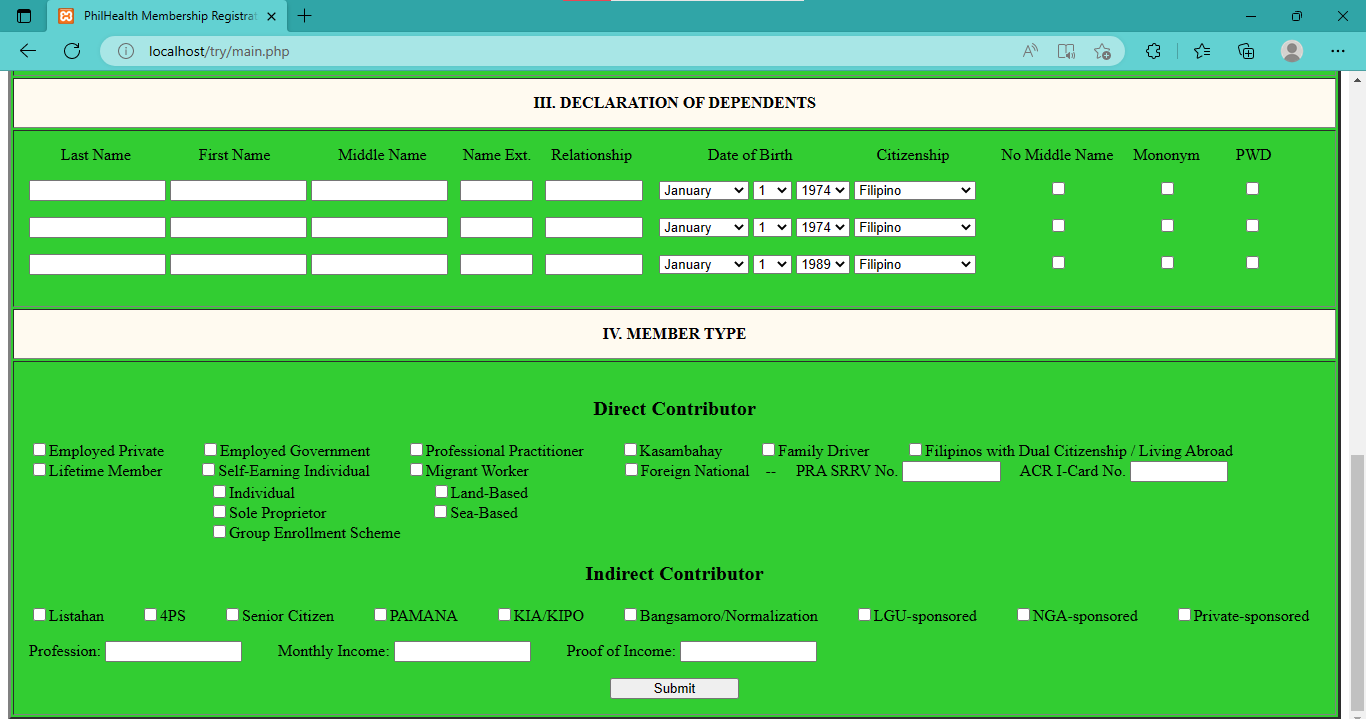Open the Collections icon
The image size is (1366, 719).
(1245, 51)
